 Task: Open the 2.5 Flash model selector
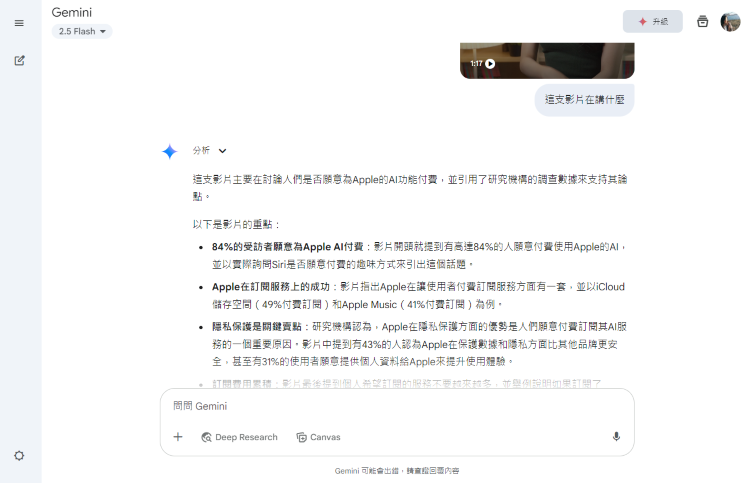coord(82,32)
